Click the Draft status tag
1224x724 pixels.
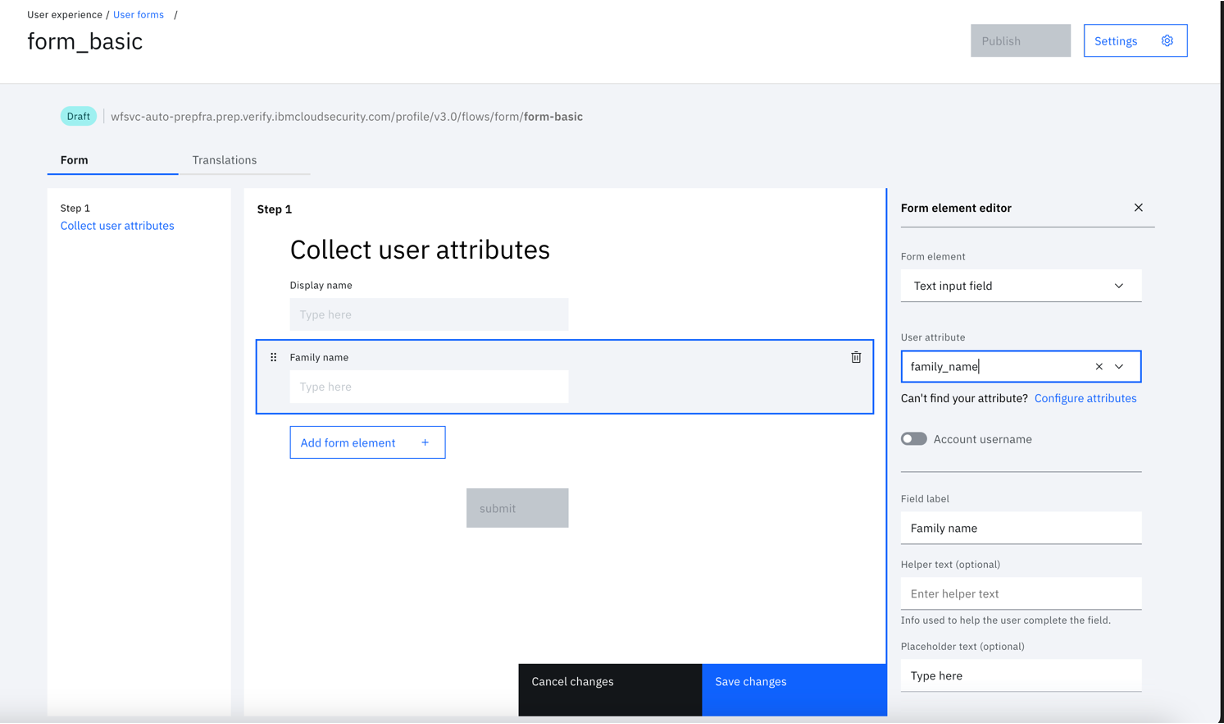(x=78, y=116)
